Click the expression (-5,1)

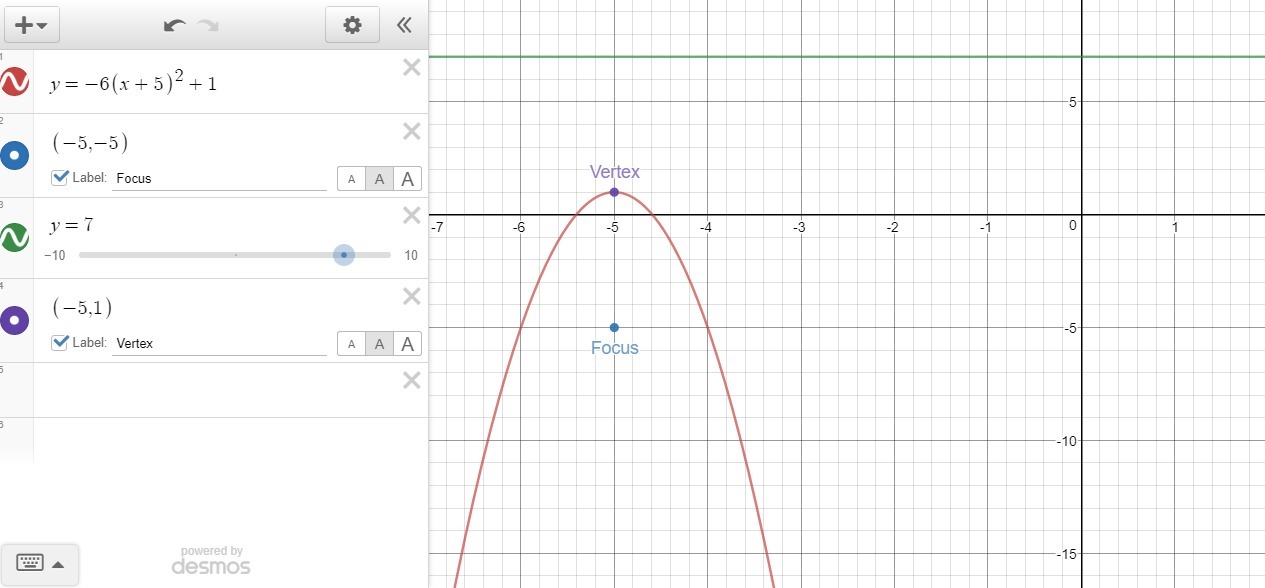coord(84,307)
